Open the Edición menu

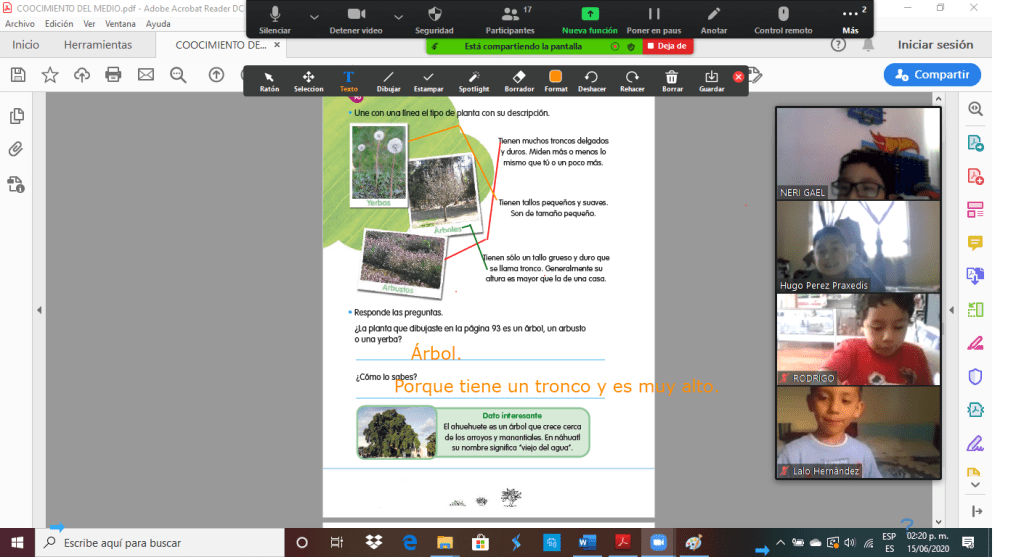coord(59,23)
